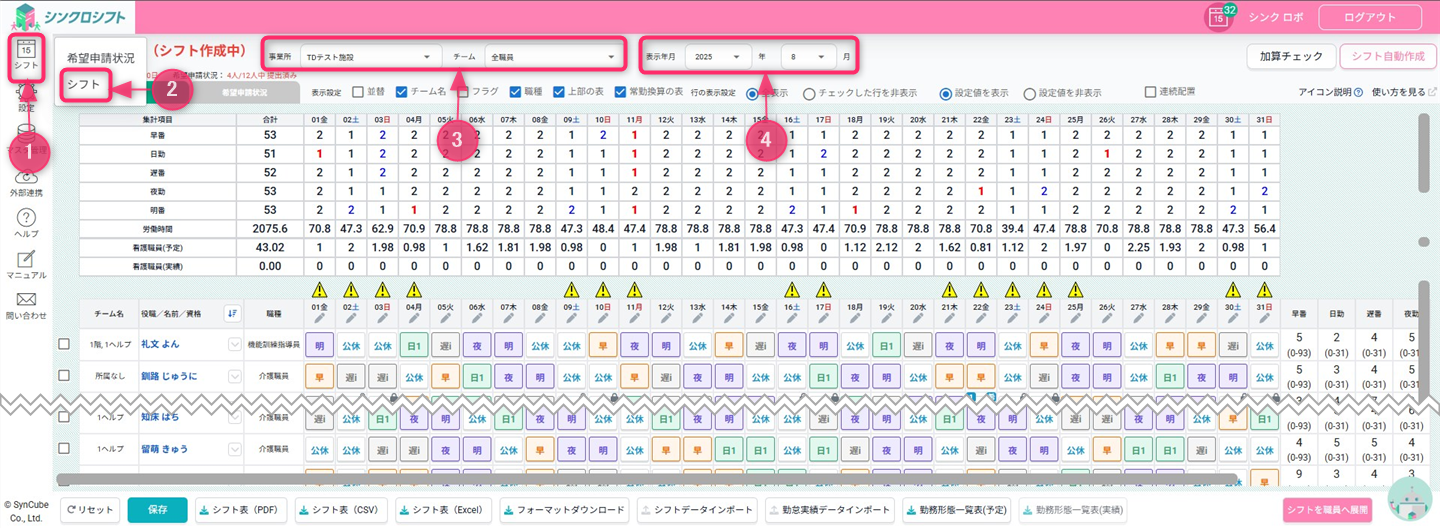Open the 事業所 dropdown showing TDテスト施設
The width and height of the screenshot is (1440, 528).
point(371,57)
